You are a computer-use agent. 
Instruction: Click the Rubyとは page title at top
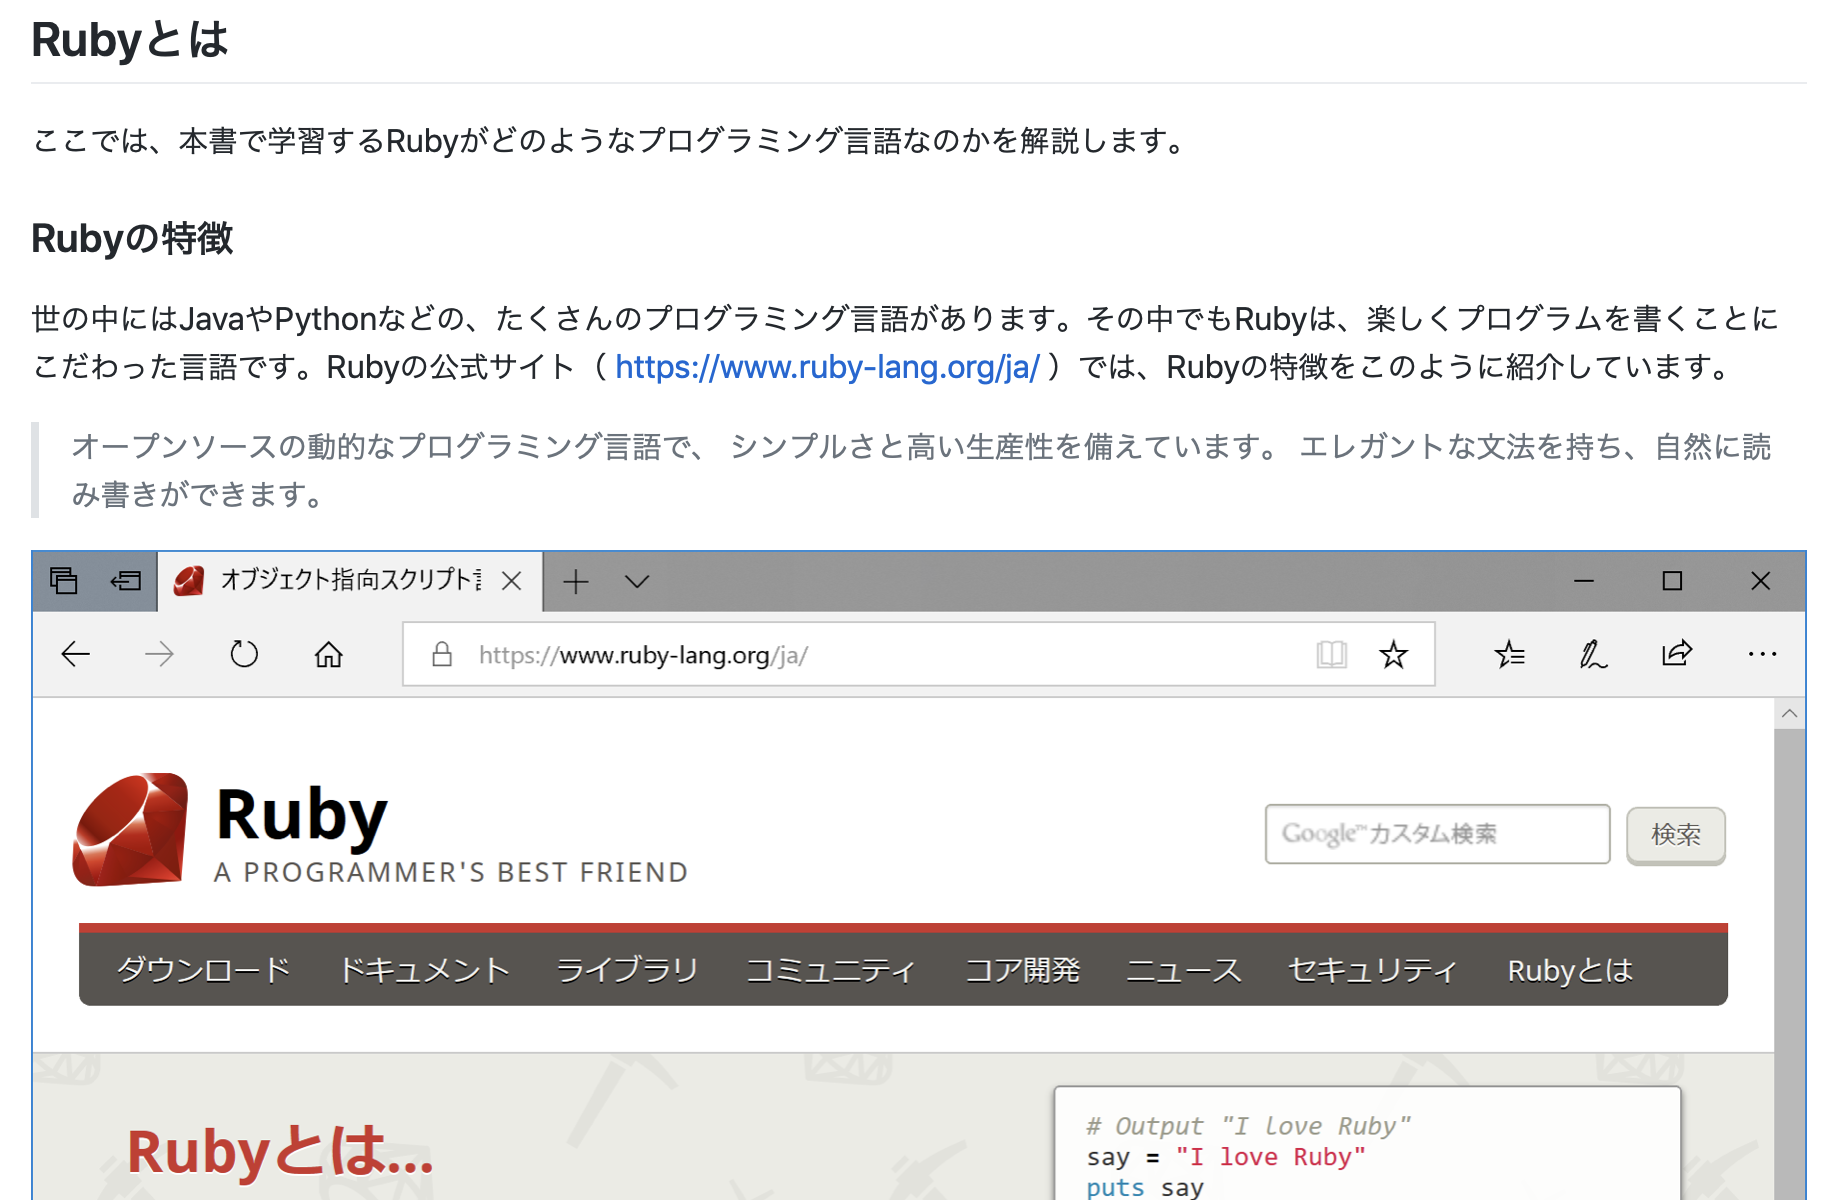point(130,40)
